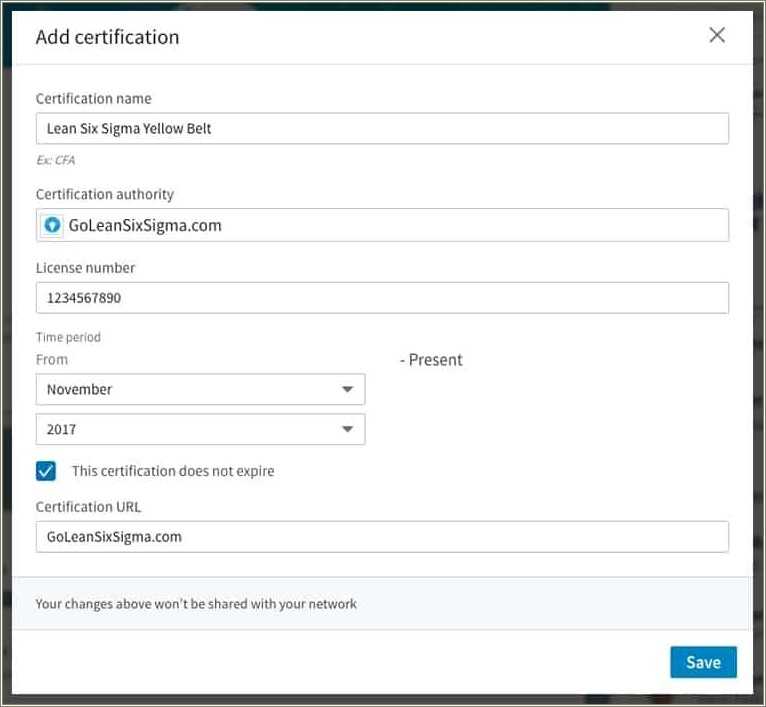Click the 'License number' label
The width and height of the screenshot is (766, 707).
[85, 268]
